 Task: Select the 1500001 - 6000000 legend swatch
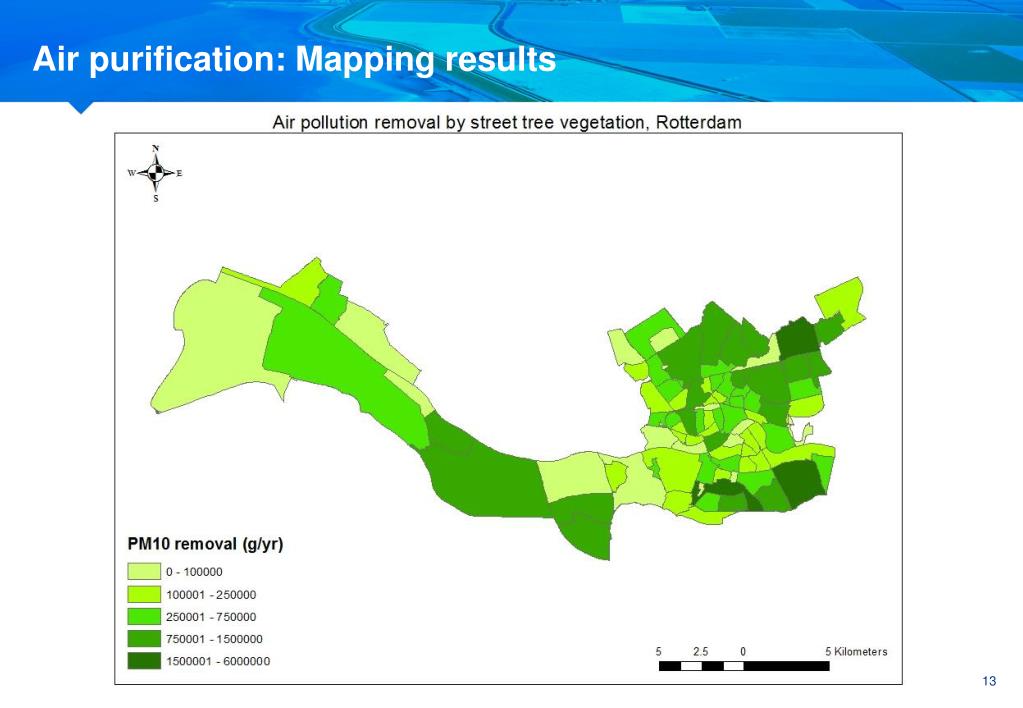coord(144,661)
